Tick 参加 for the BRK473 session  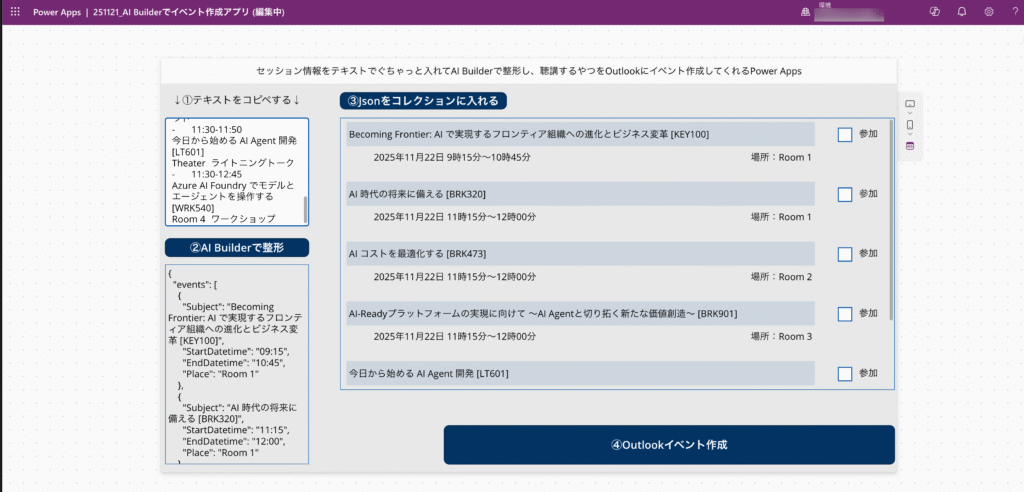pyautogui.click(x=845, y=254)
